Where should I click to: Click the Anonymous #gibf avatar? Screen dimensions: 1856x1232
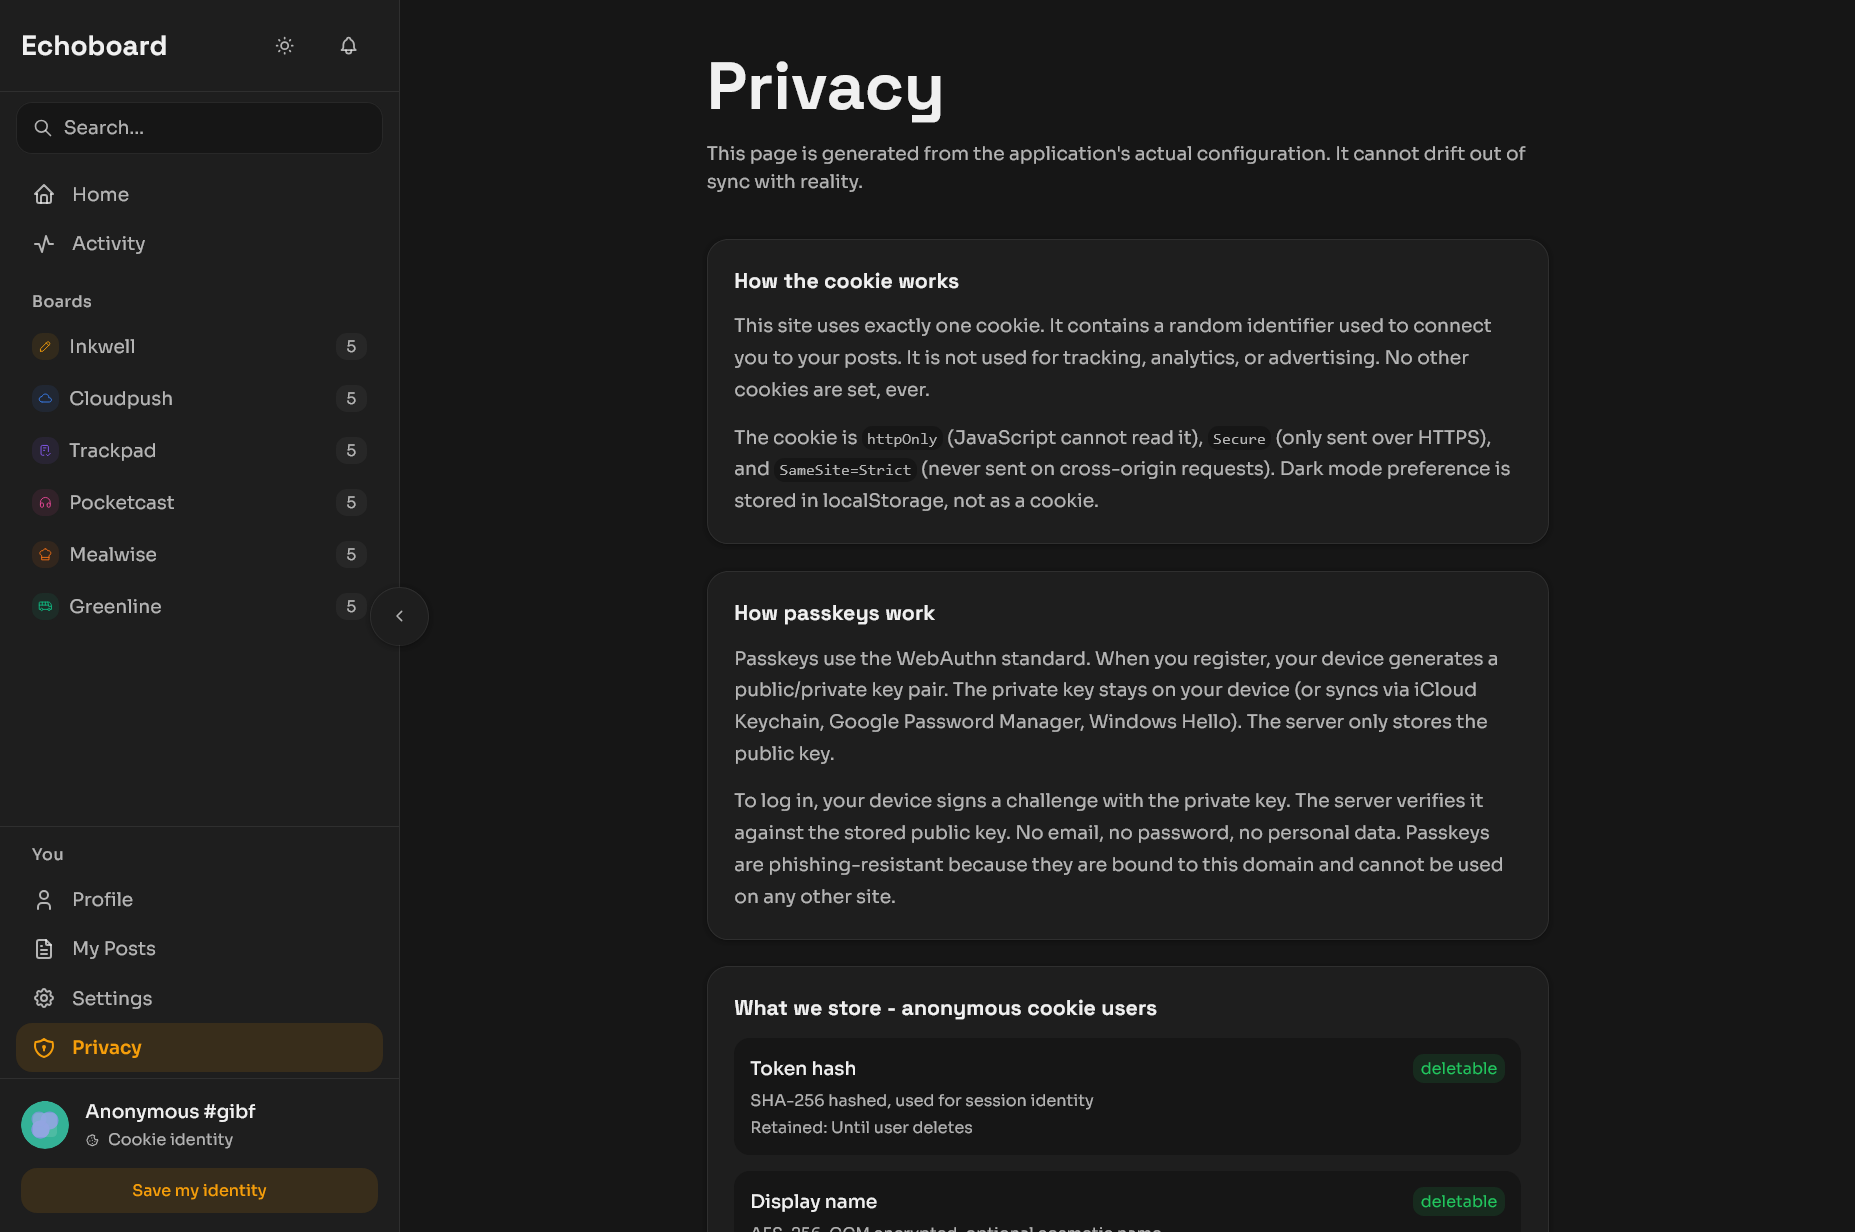pyautogui.click(x=45, y=1125)
